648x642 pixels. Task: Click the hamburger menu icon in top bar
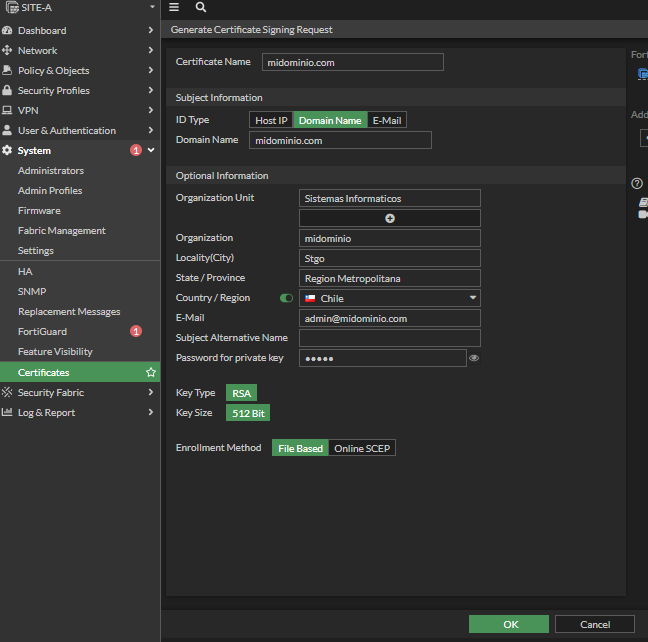pos(174,7)
